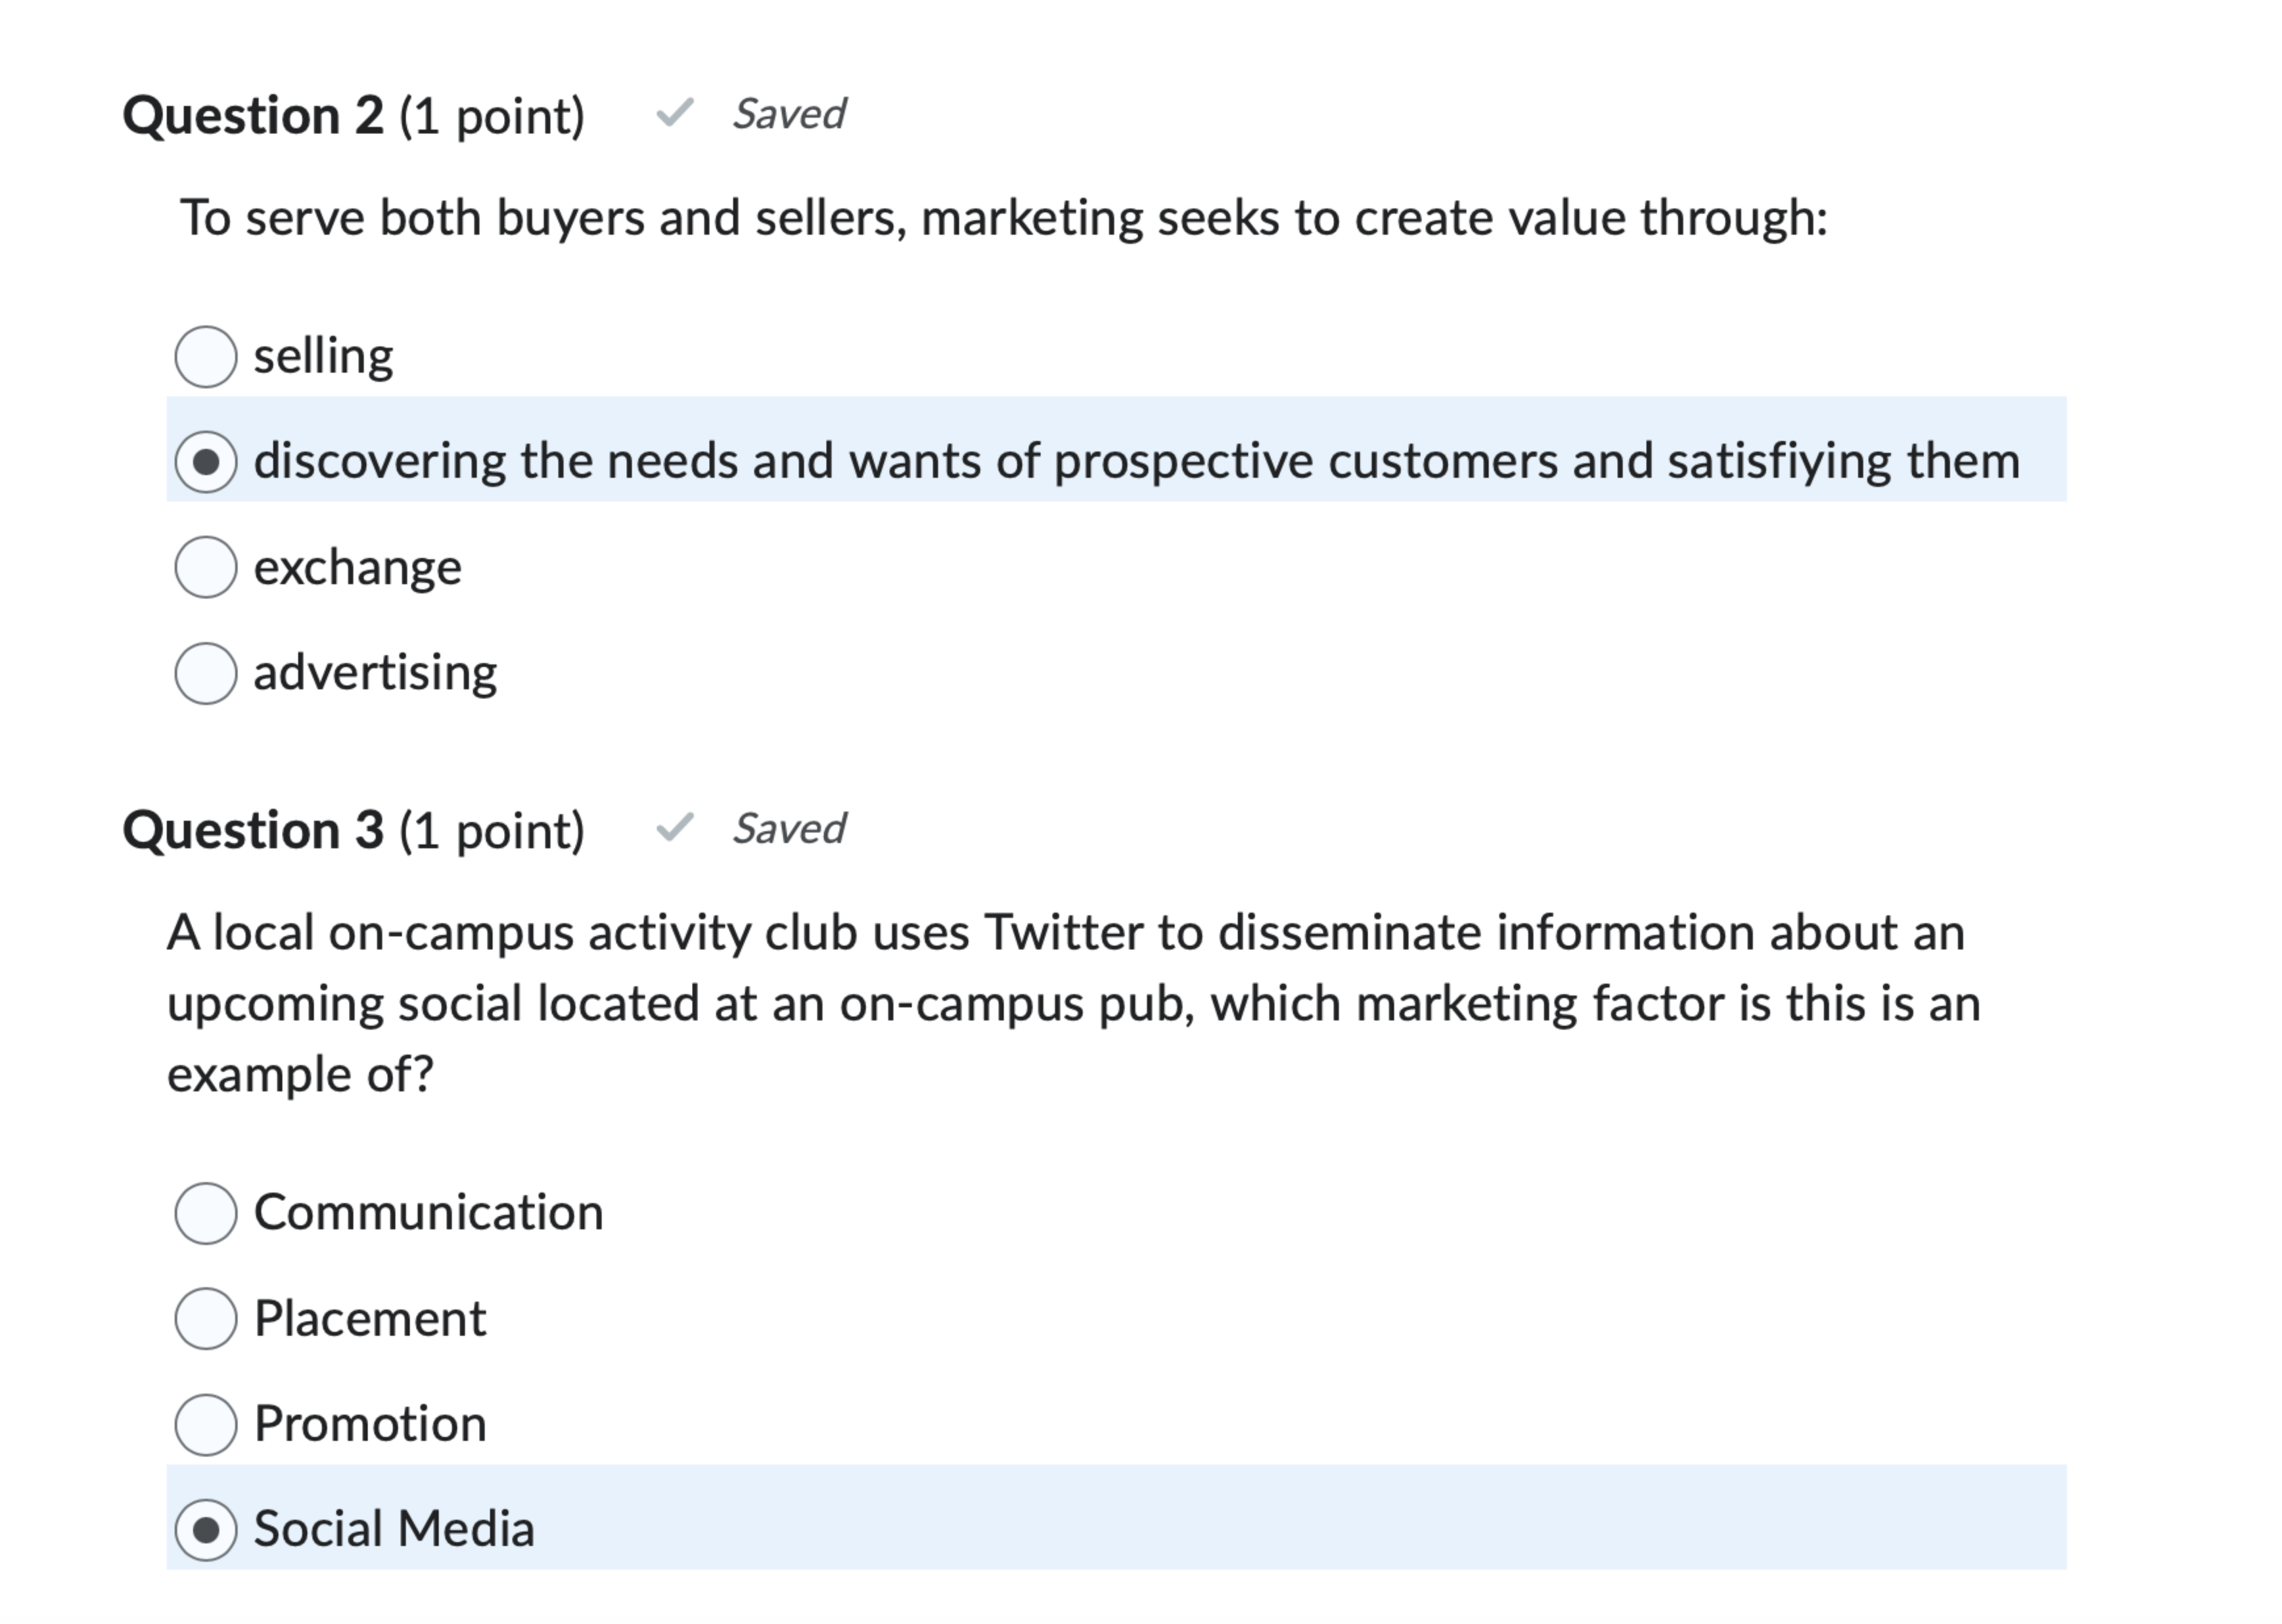Select the 'advertising' radio button
The width and height of the screenshot is (2282, 1624).
coord(205,673)
